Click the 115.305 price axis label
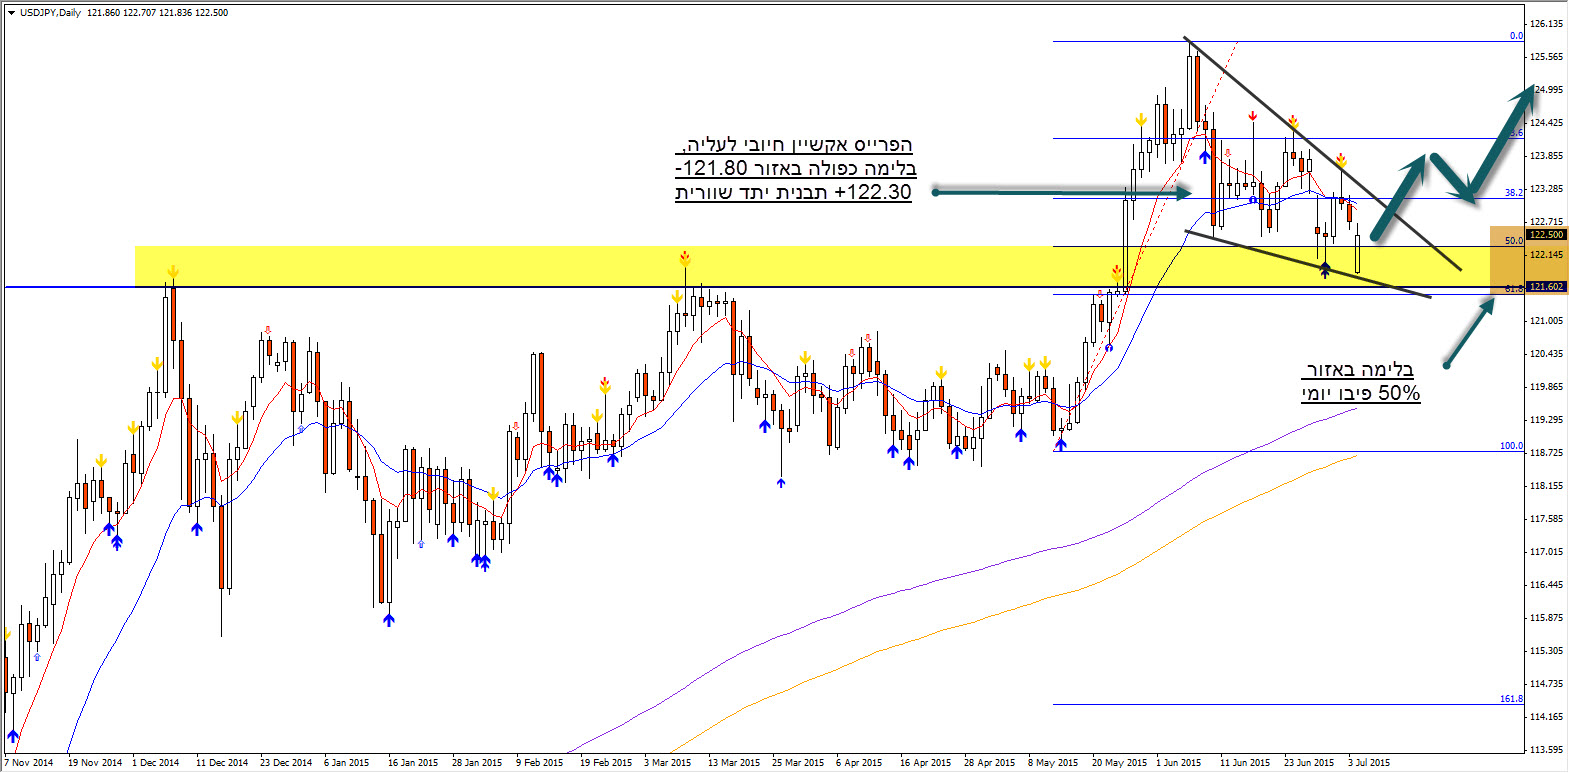 pos(1546,650)
